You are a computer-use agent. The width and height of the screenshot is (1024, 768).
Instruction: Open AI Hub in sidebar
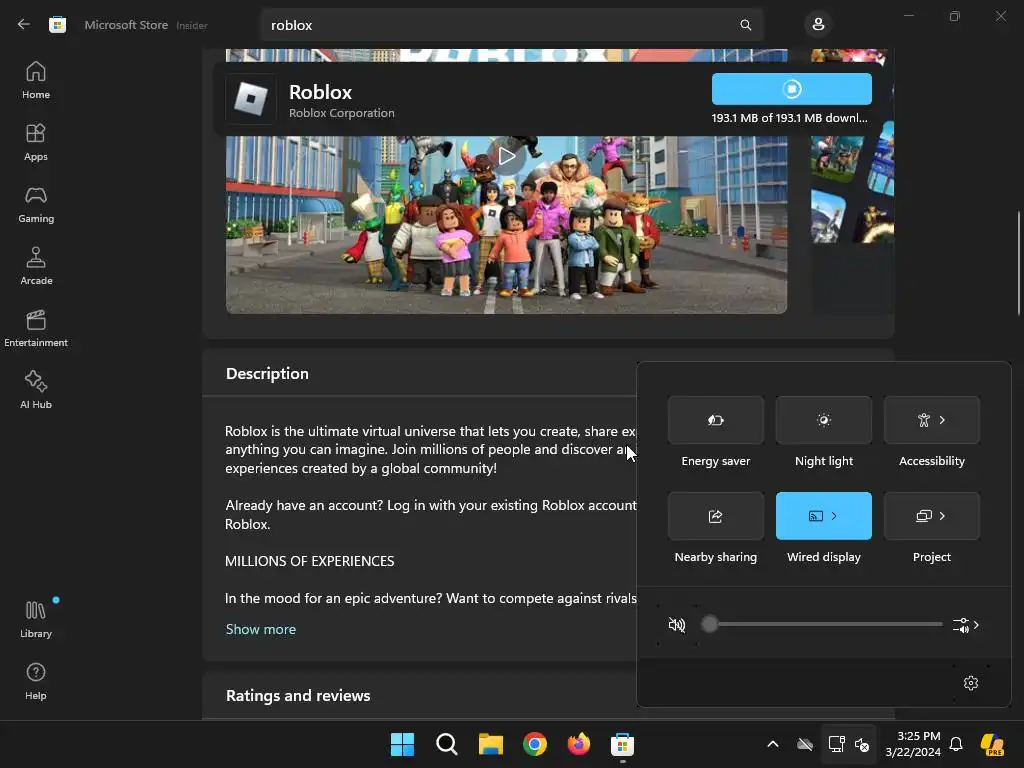click(x=36, y=390)
